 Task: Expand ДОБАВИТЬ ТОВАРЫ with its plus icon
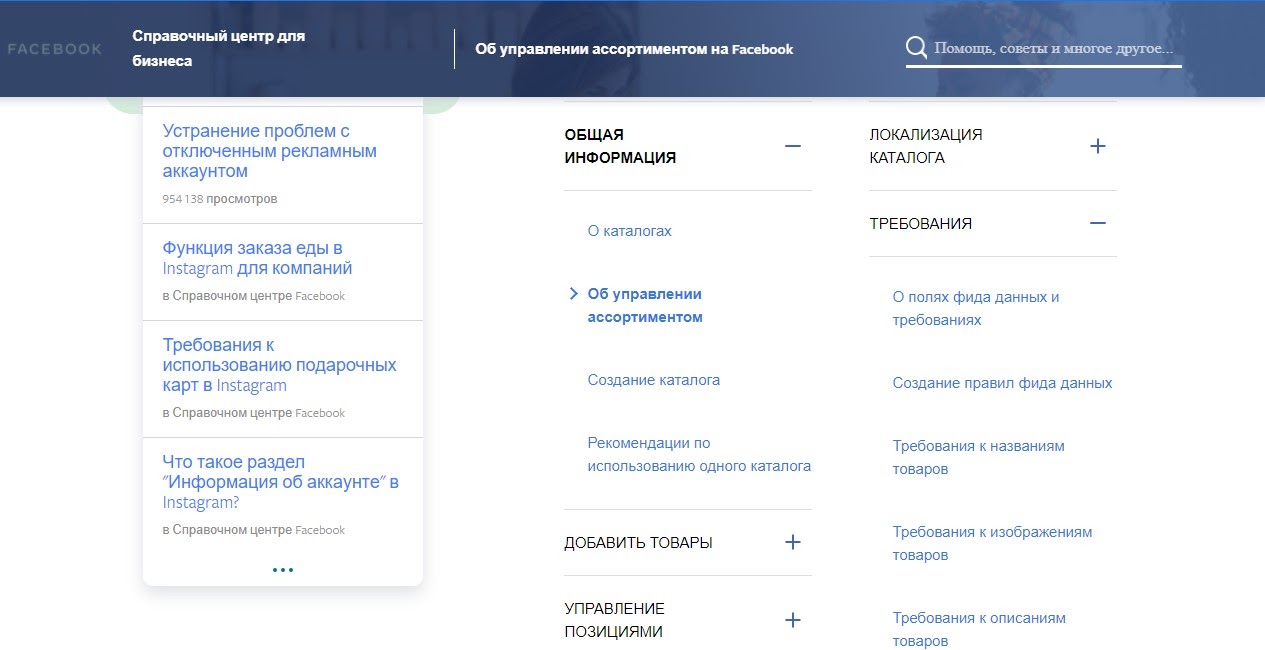[x=793, y=542]
